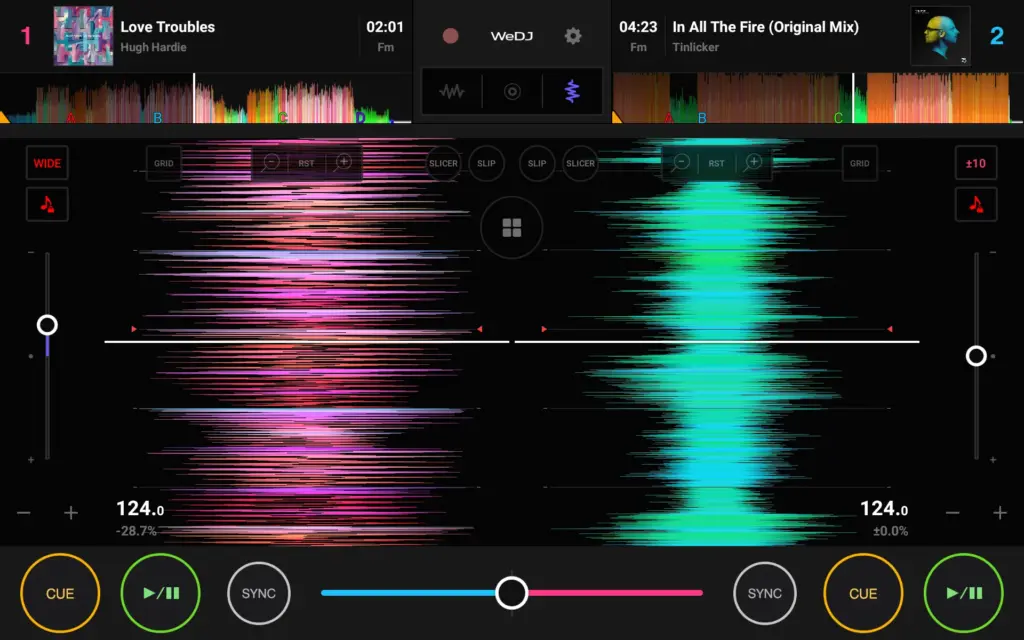
Task: Nudge deck 1 tempo with plus icon
Action: coord(71,513)
